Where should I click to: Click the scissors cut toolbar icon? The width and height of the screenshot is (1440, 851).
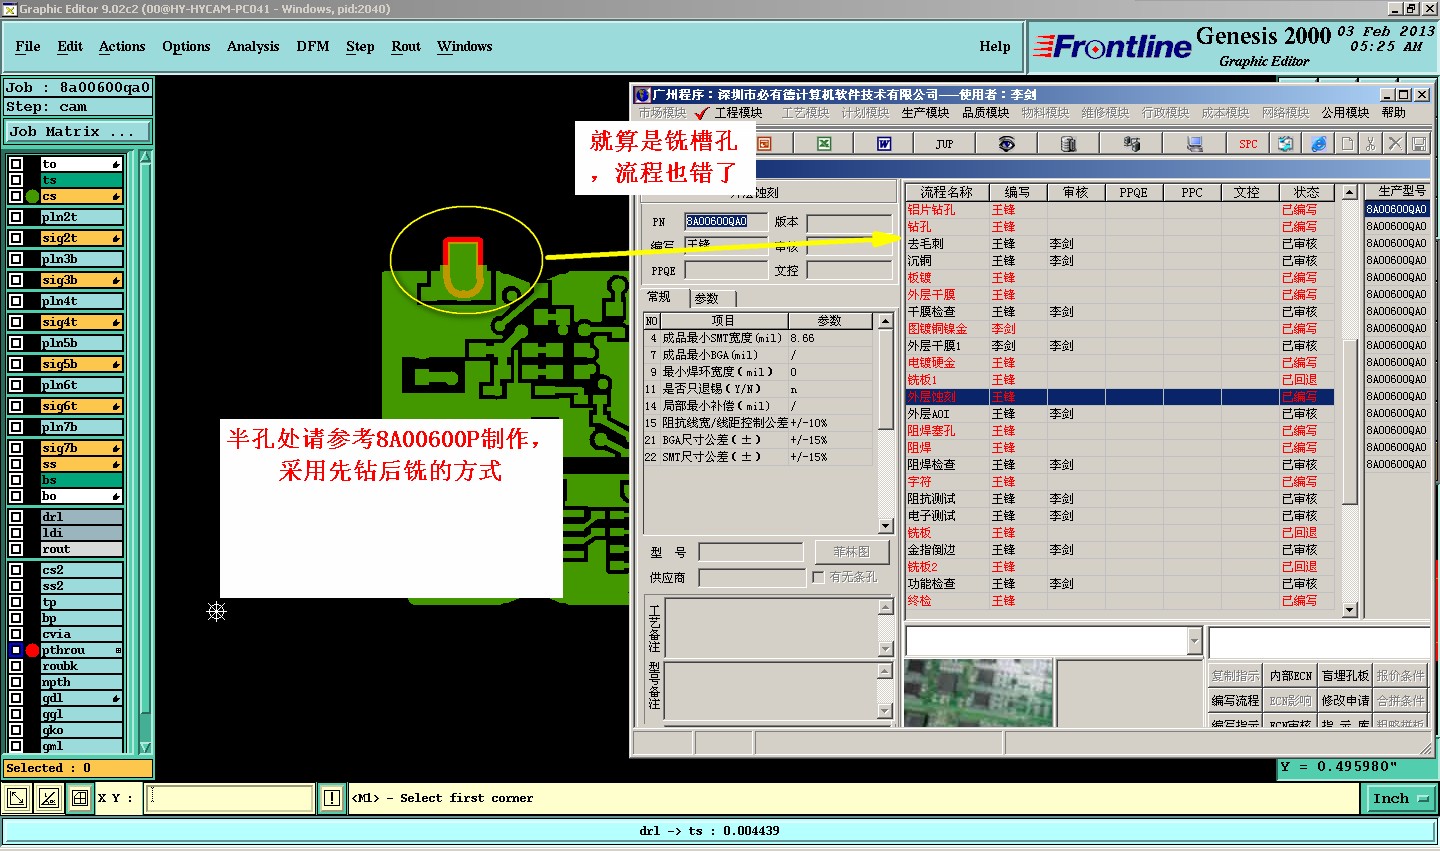1371,144
